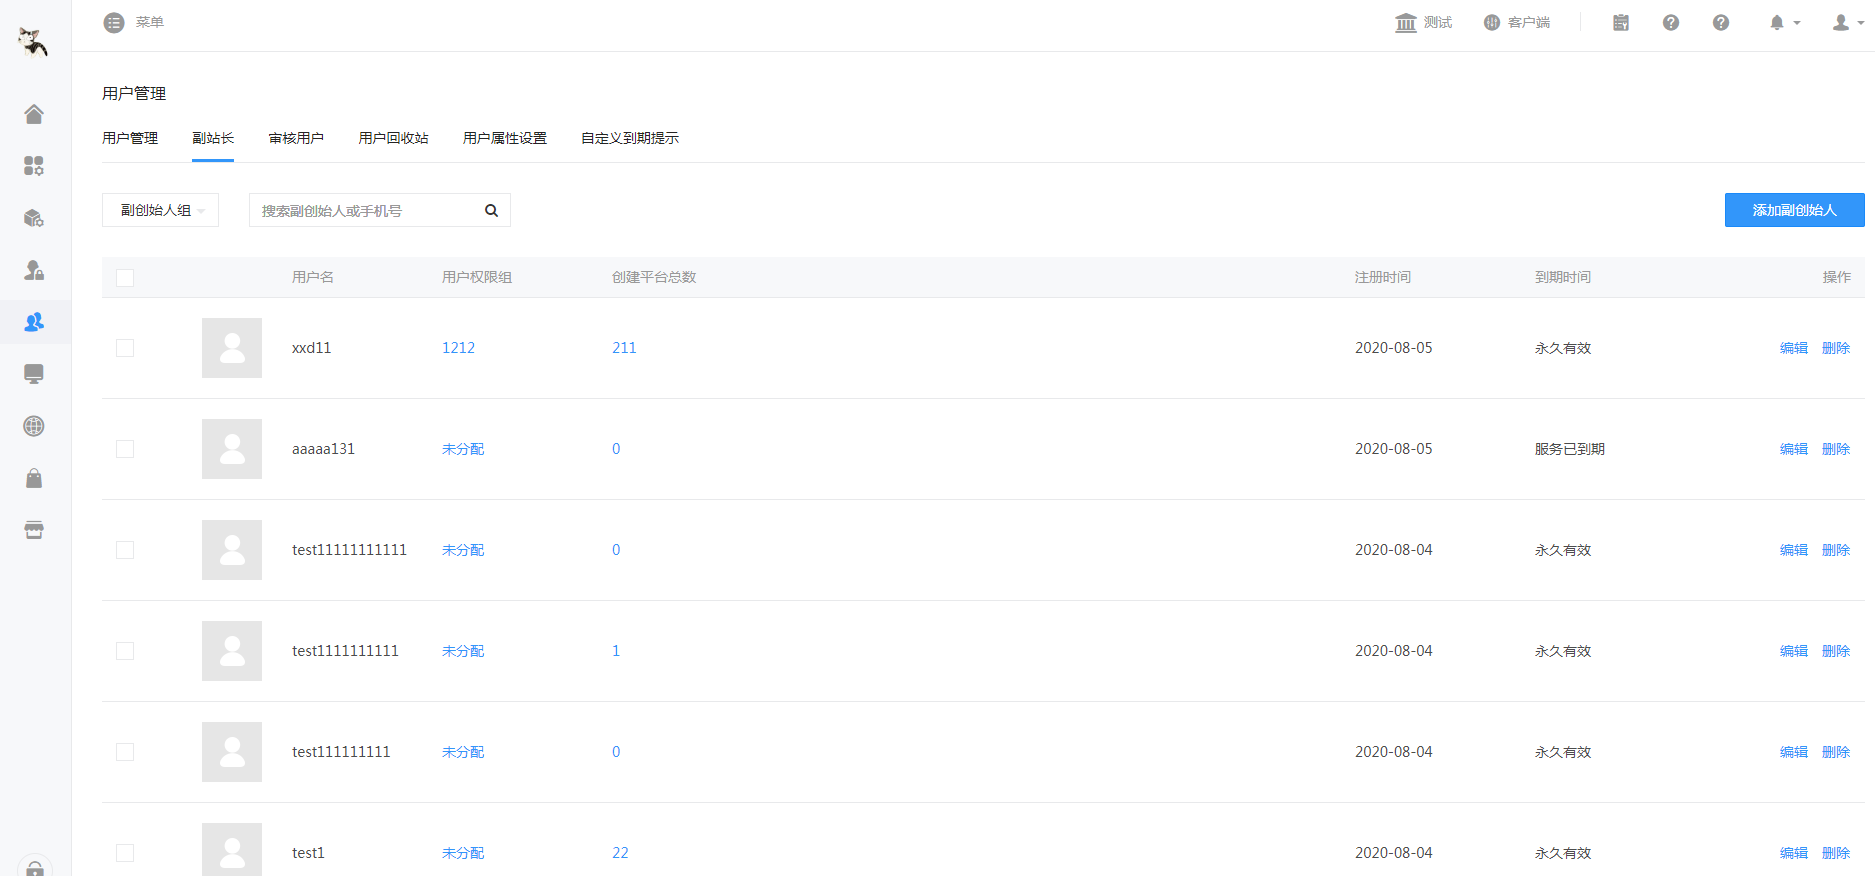This screenshot has height=876, width=1875.
Task: Open the home icon in sidebar
Action: (34, 114)
